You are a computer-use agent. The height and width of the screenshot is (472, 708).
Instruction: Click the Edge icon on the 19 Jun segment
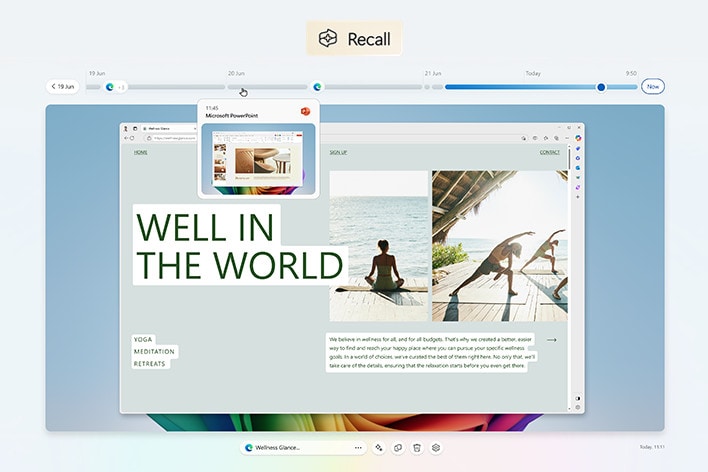click(x=110, y=87)
